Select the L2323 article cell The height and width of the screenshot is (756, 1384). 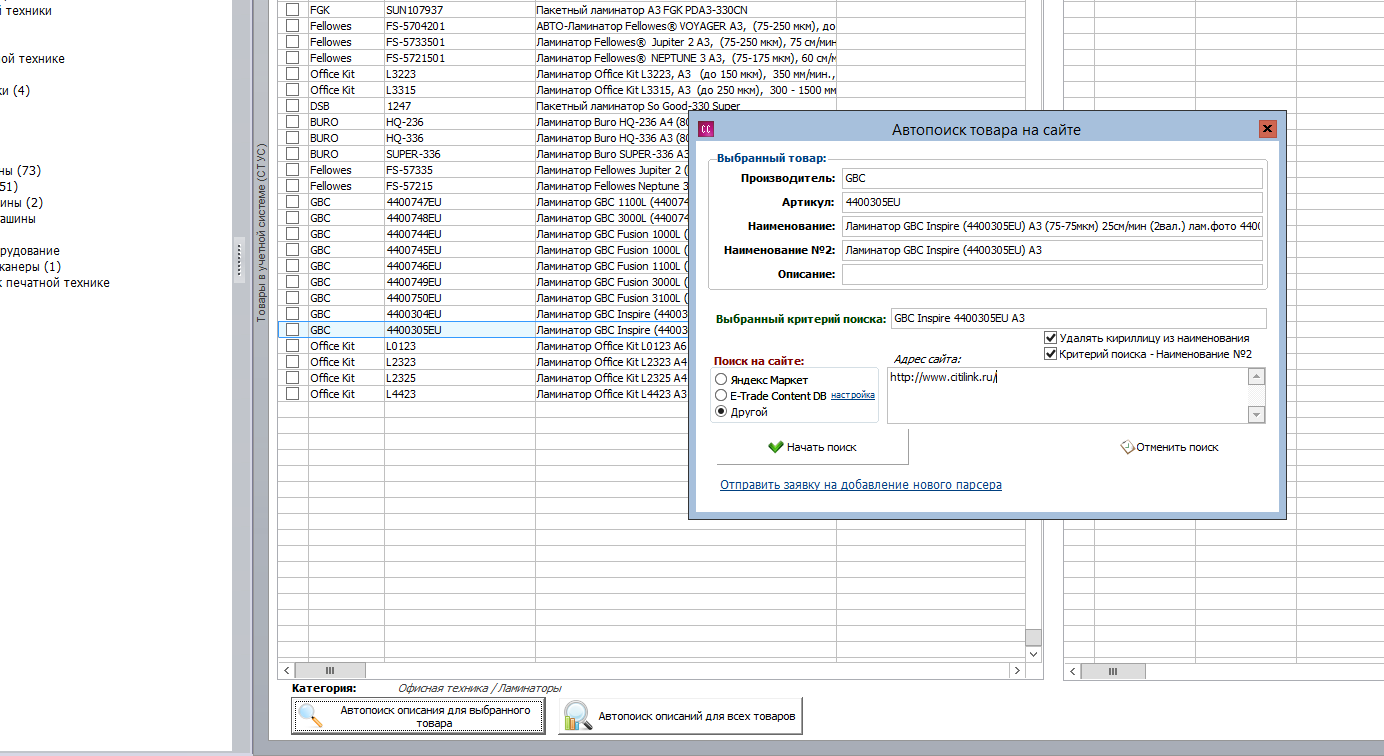460,362
